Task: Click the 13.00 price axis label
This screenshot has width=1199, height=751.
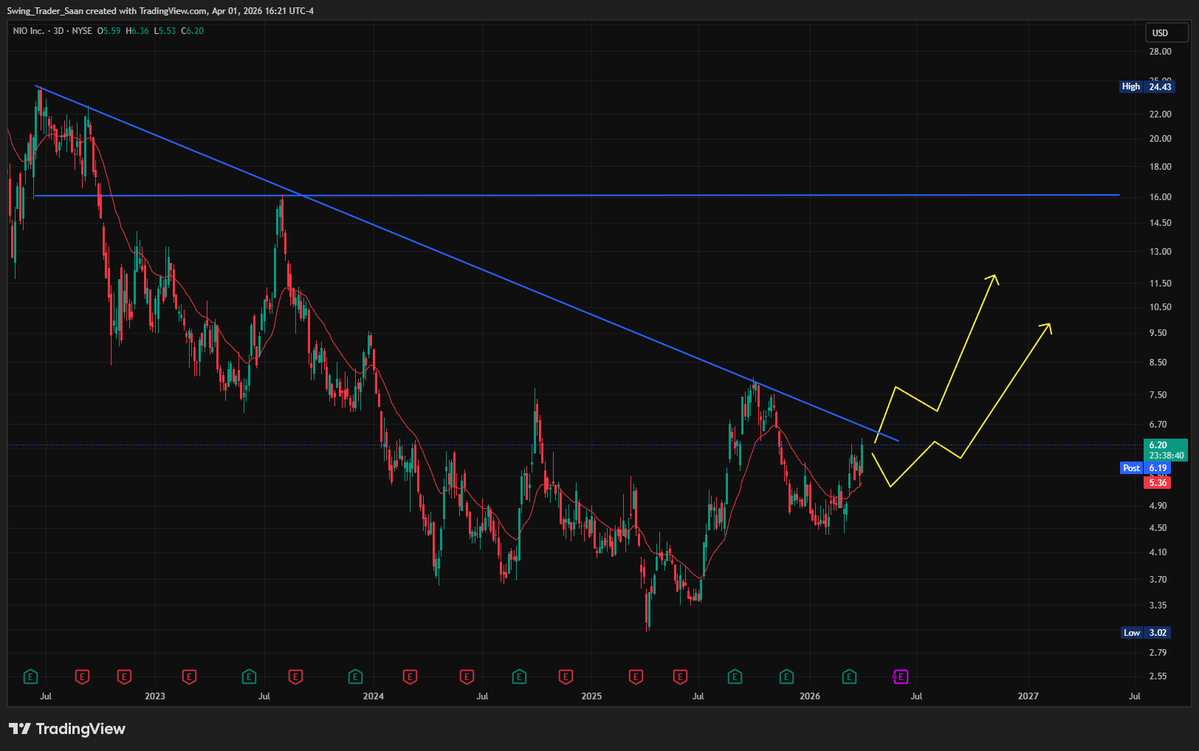Action: [x=1160, y=252]
